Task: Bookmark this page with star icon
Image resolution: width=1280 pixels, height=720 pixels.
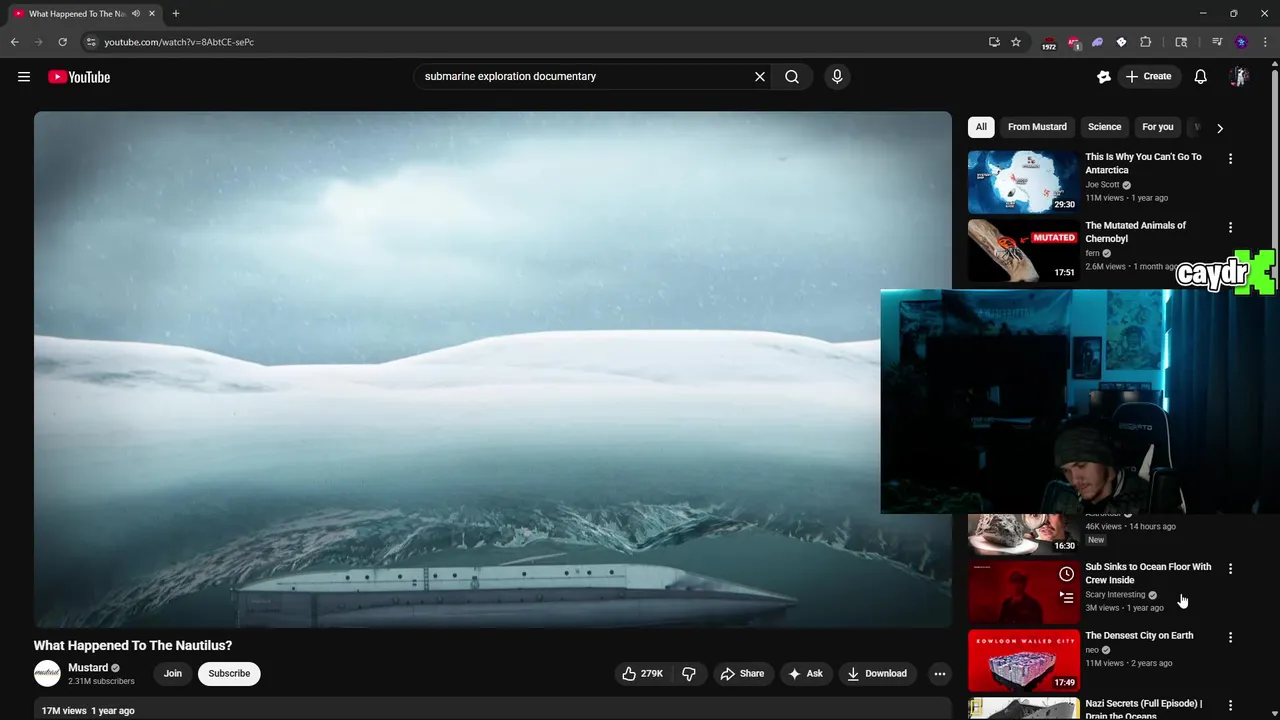Action: click(x=1016, y=42)
